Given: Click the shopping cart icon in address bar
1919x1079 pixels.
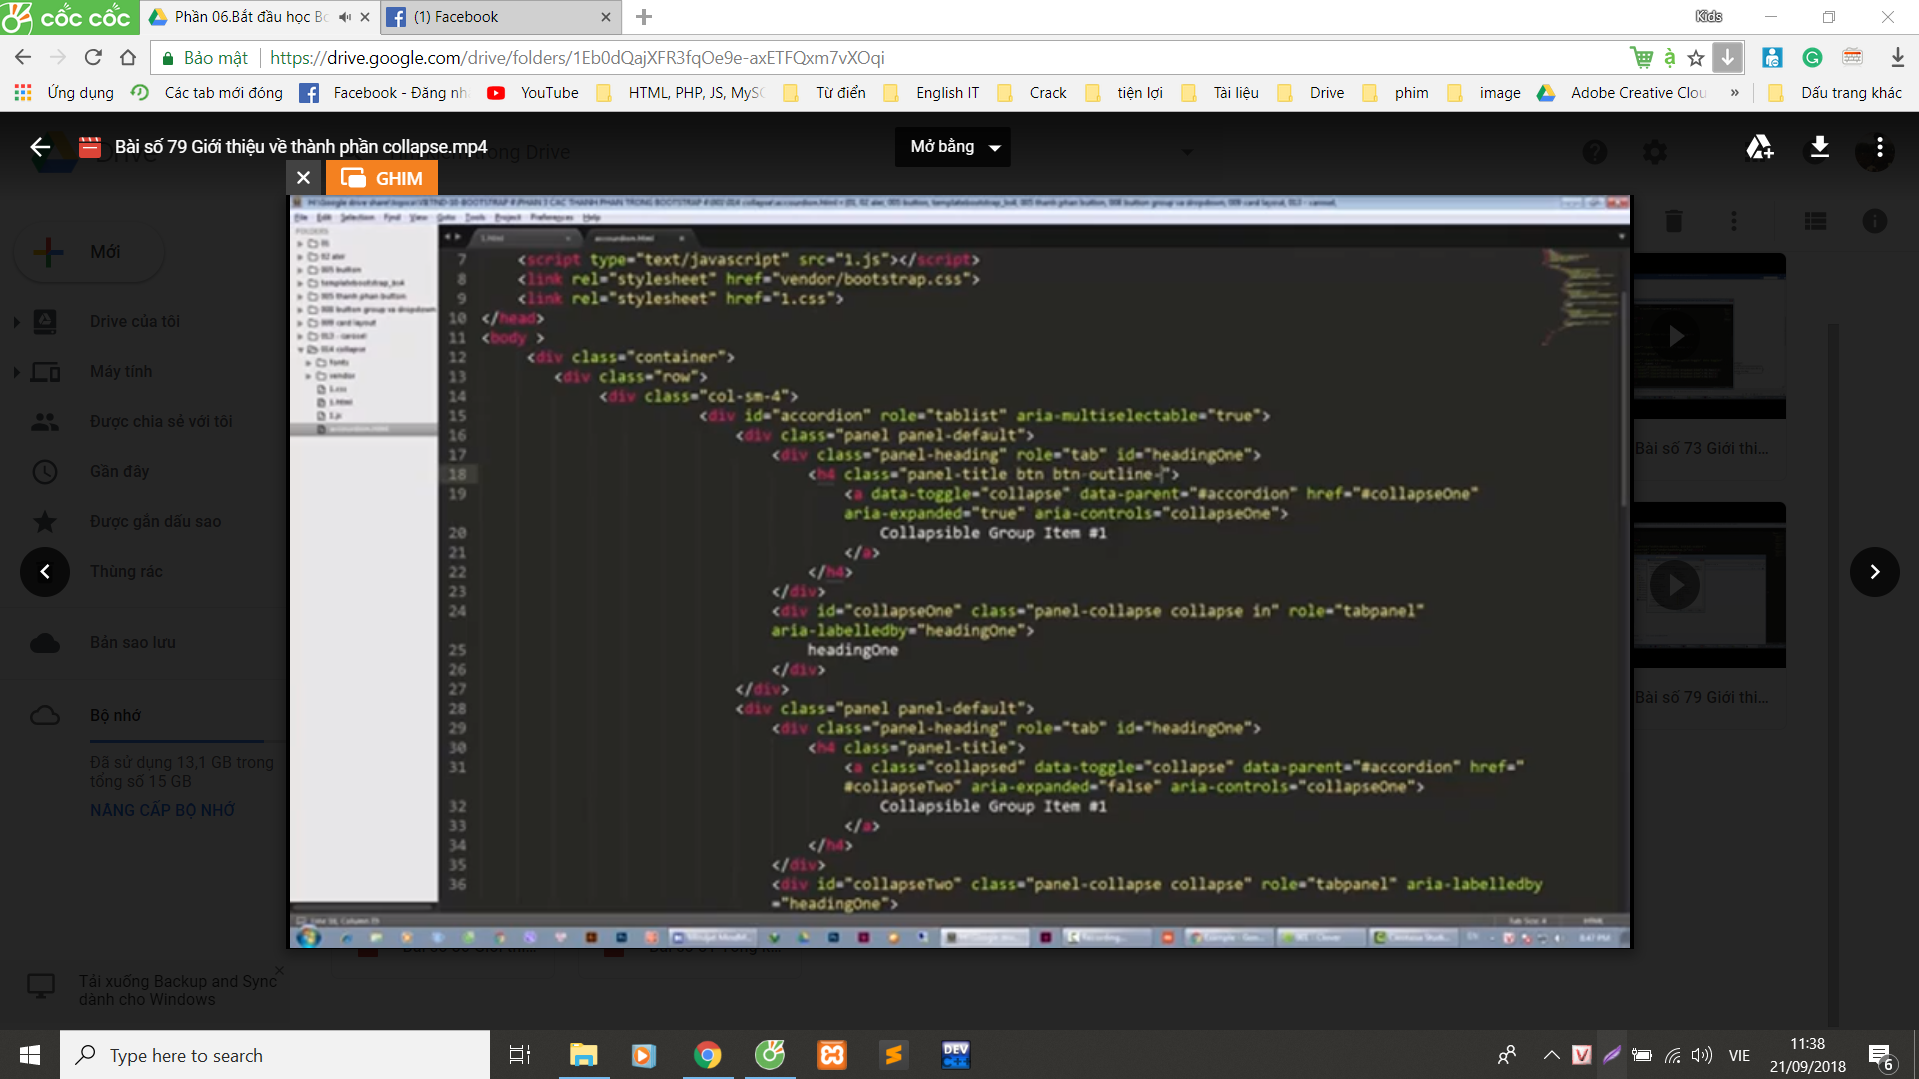Looking at the screenshot, I should (1641, 58).
